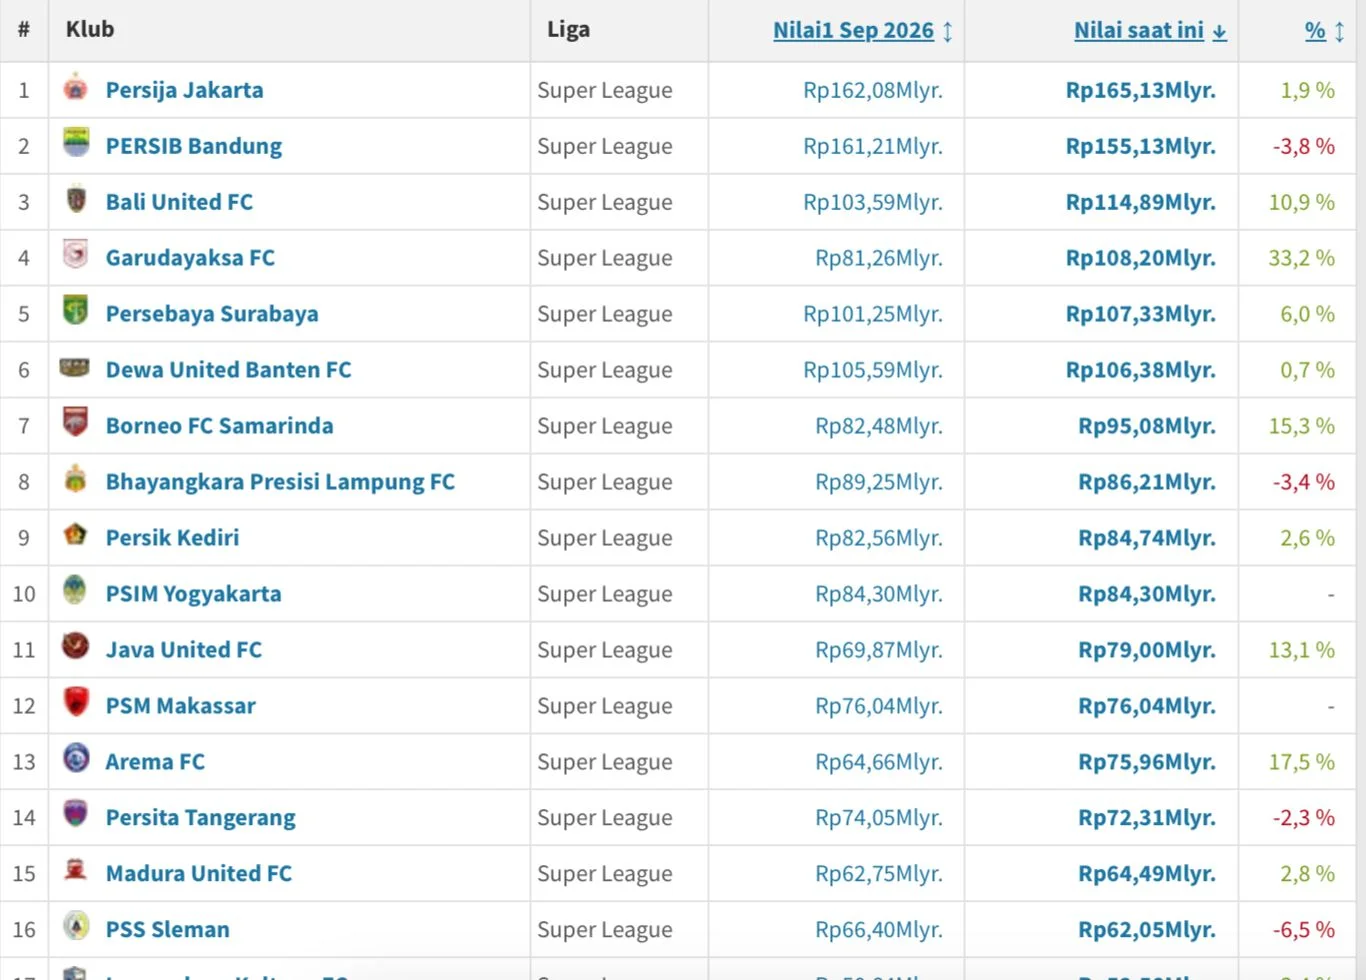Open the Madura United FC link

point(199,874)
